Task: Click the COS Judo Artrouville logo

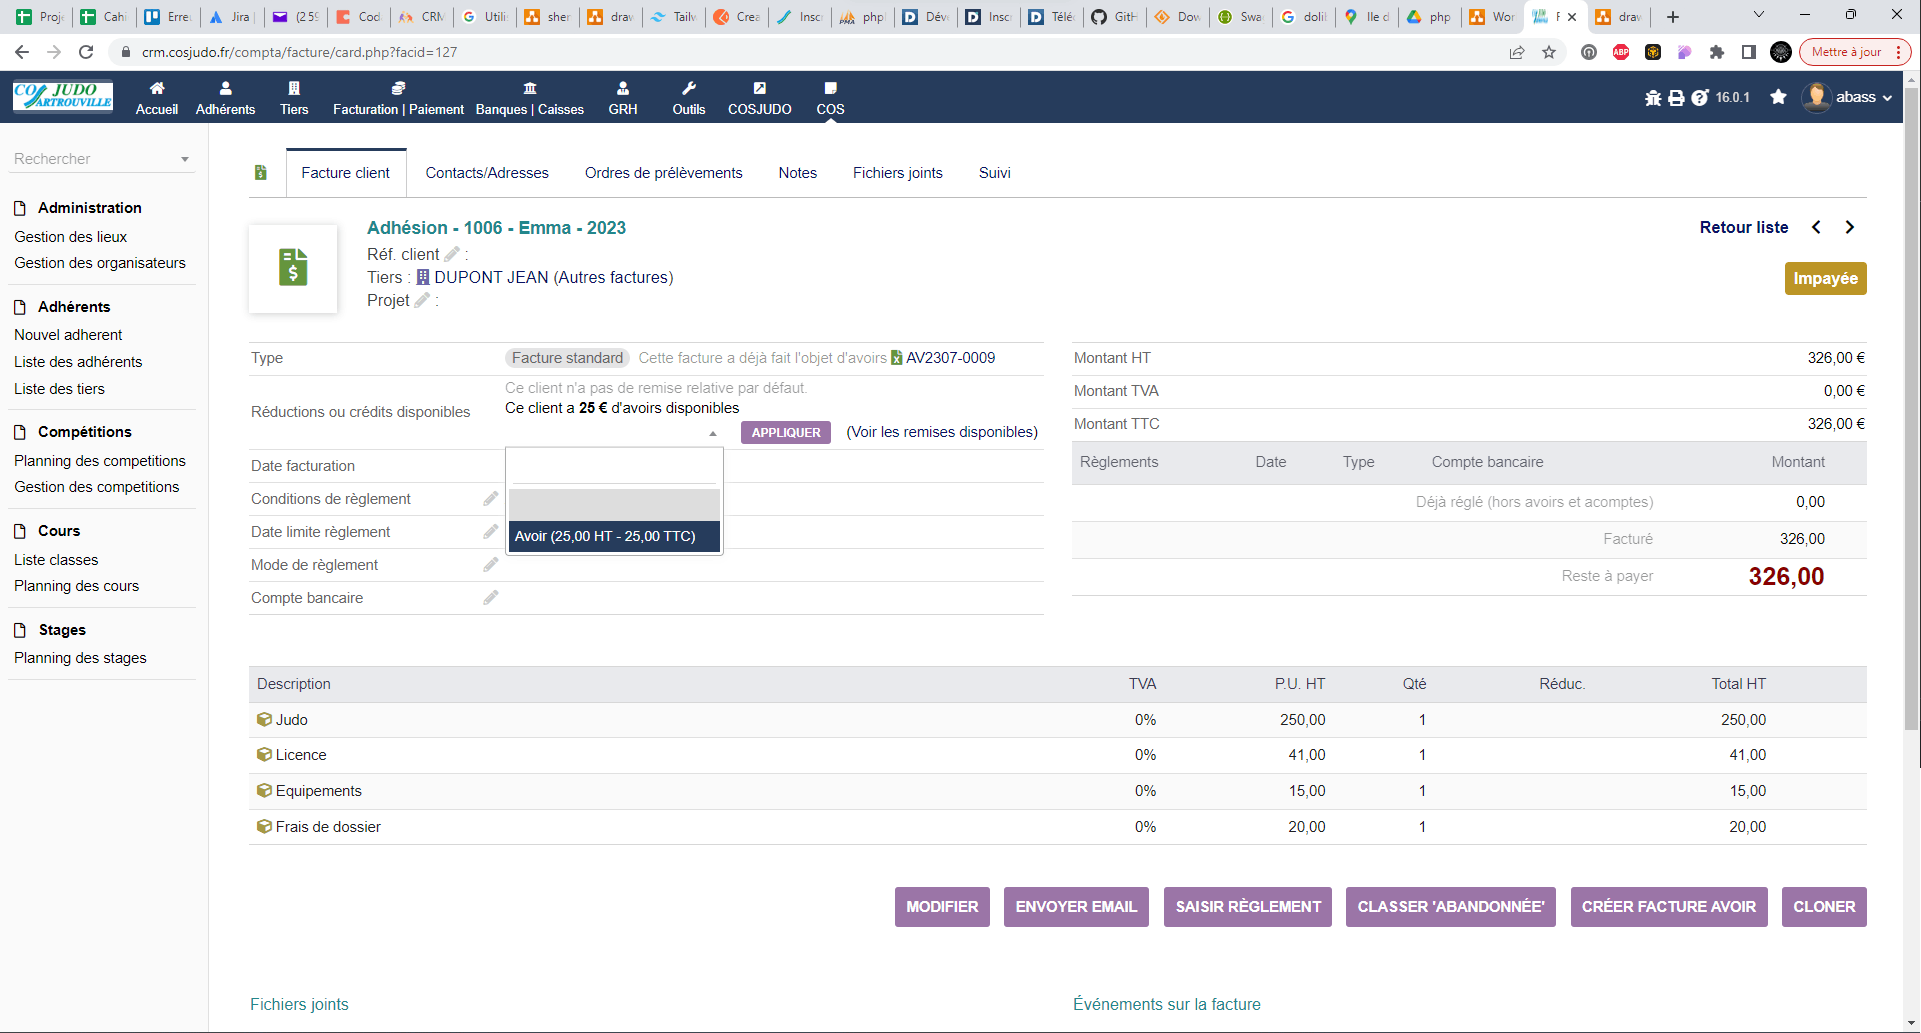Action: click(63, 96)
